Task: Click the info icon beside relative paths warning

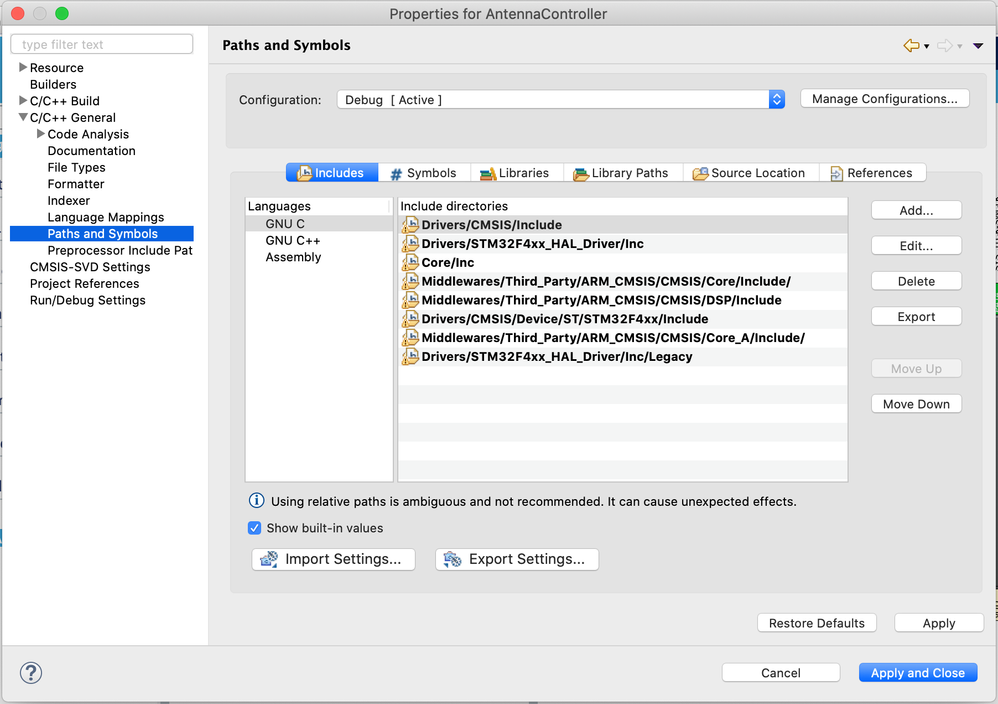Action: tap(257, 501)
